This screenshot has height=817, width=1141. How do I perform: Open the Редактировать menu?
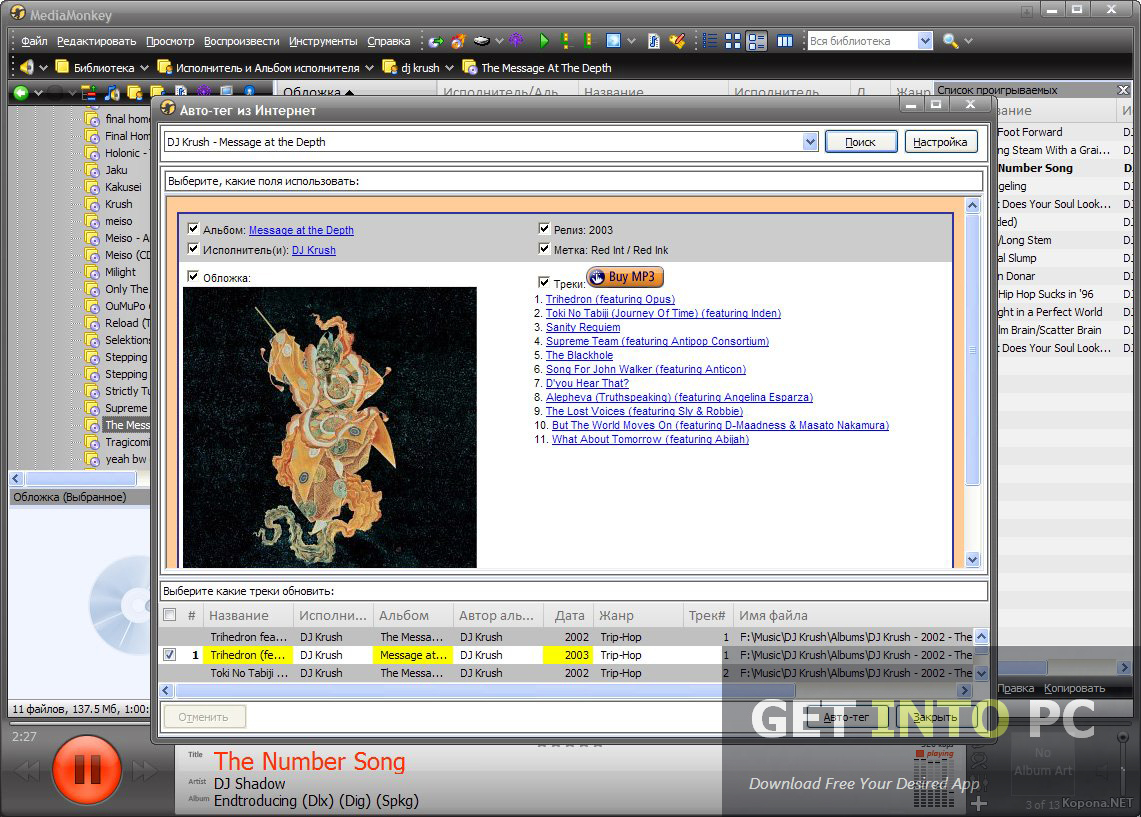tap(97, 41)
